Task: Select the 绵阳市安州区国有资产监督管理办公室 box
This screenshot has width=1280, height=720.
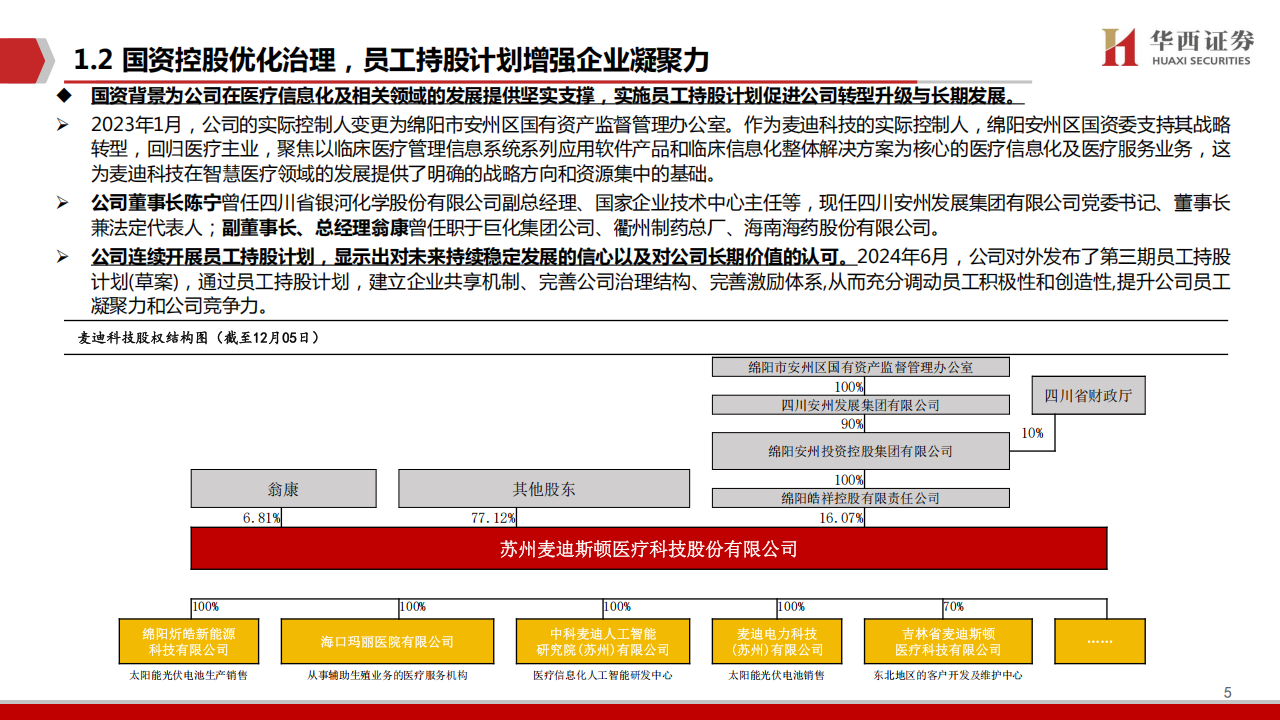Action: pyautogui.click(x=860, y=367)
